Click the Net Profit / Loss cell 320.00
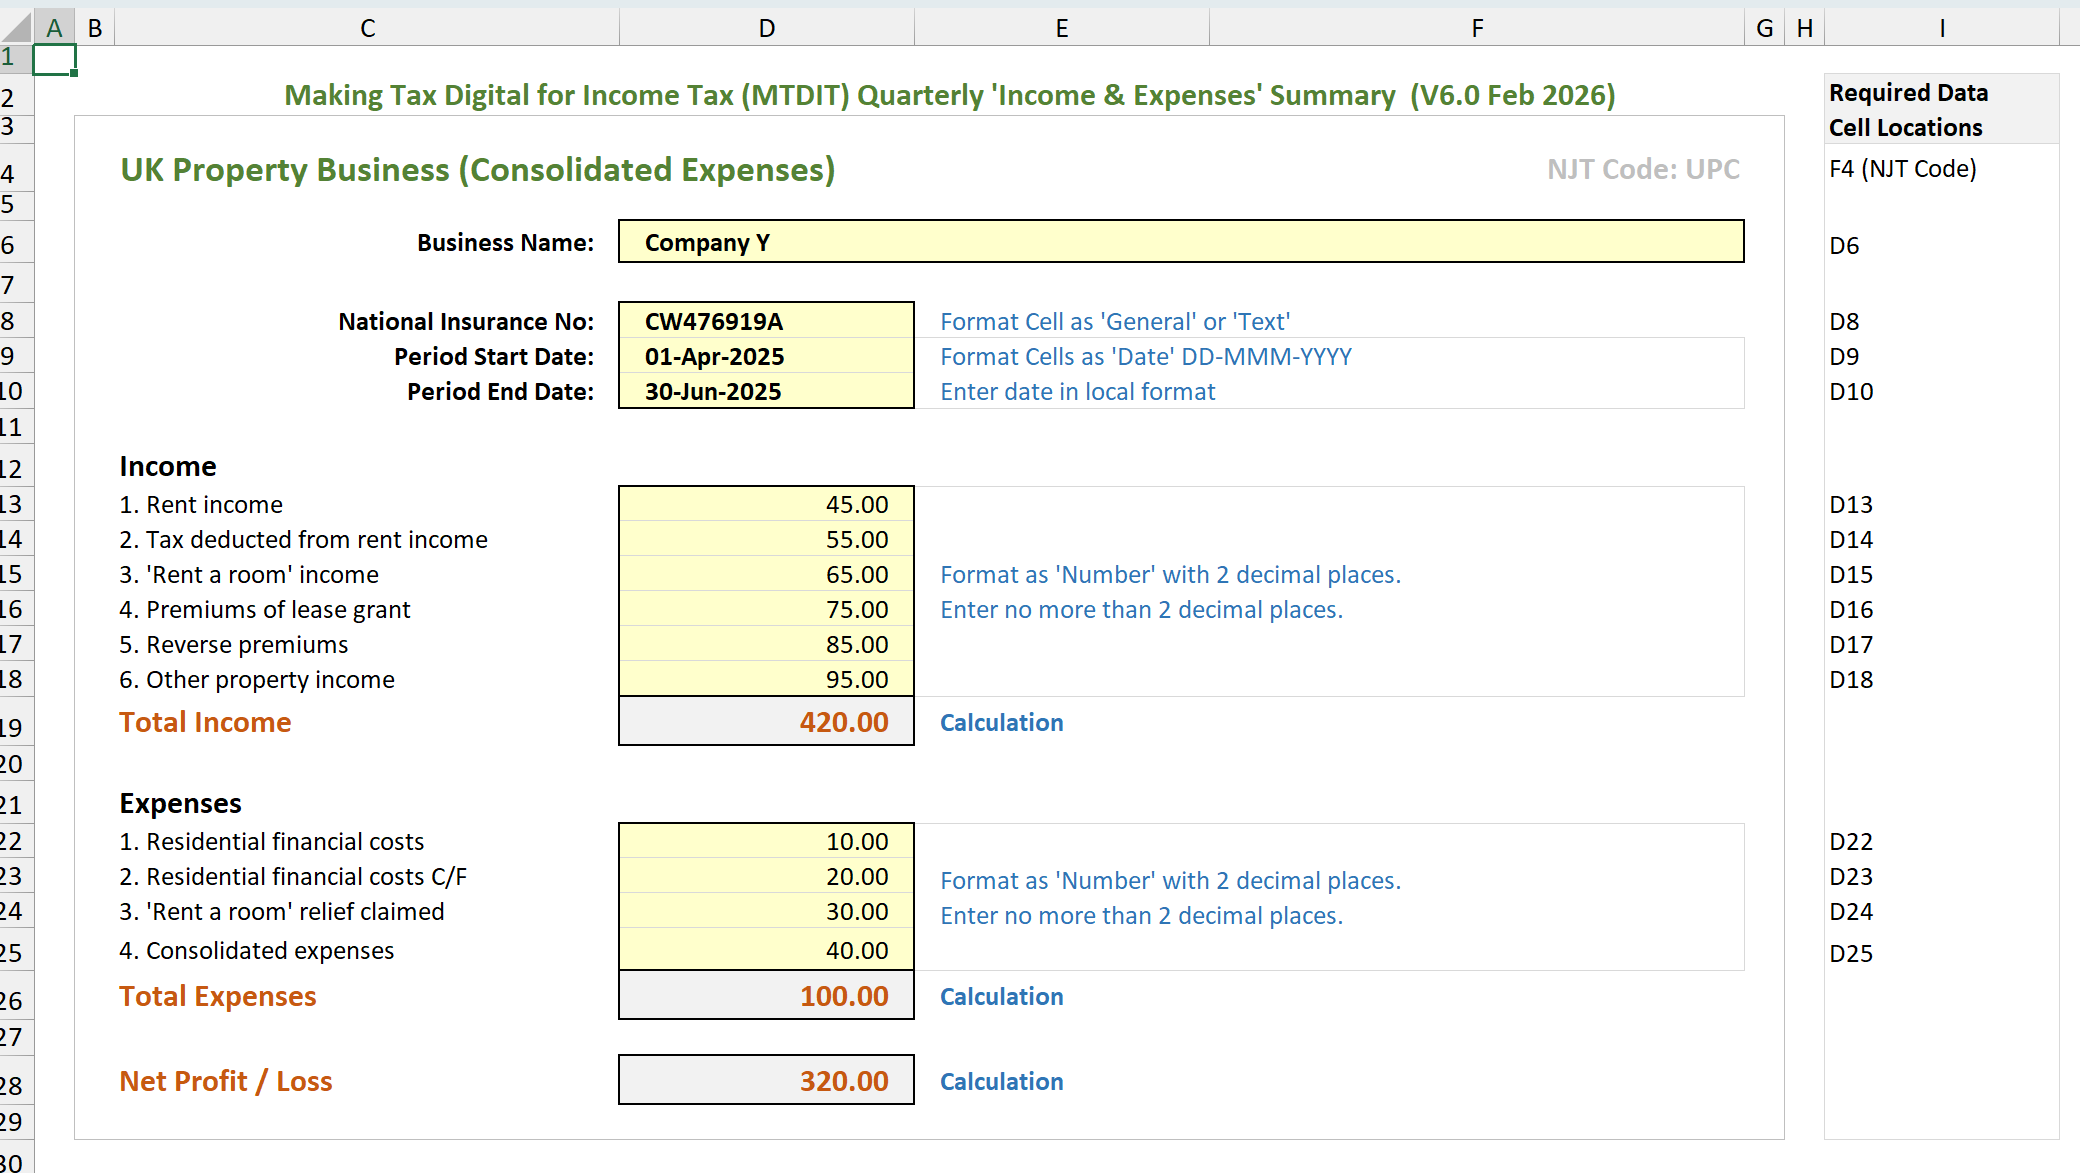2080x1173 pixels. coord(766,1080)
